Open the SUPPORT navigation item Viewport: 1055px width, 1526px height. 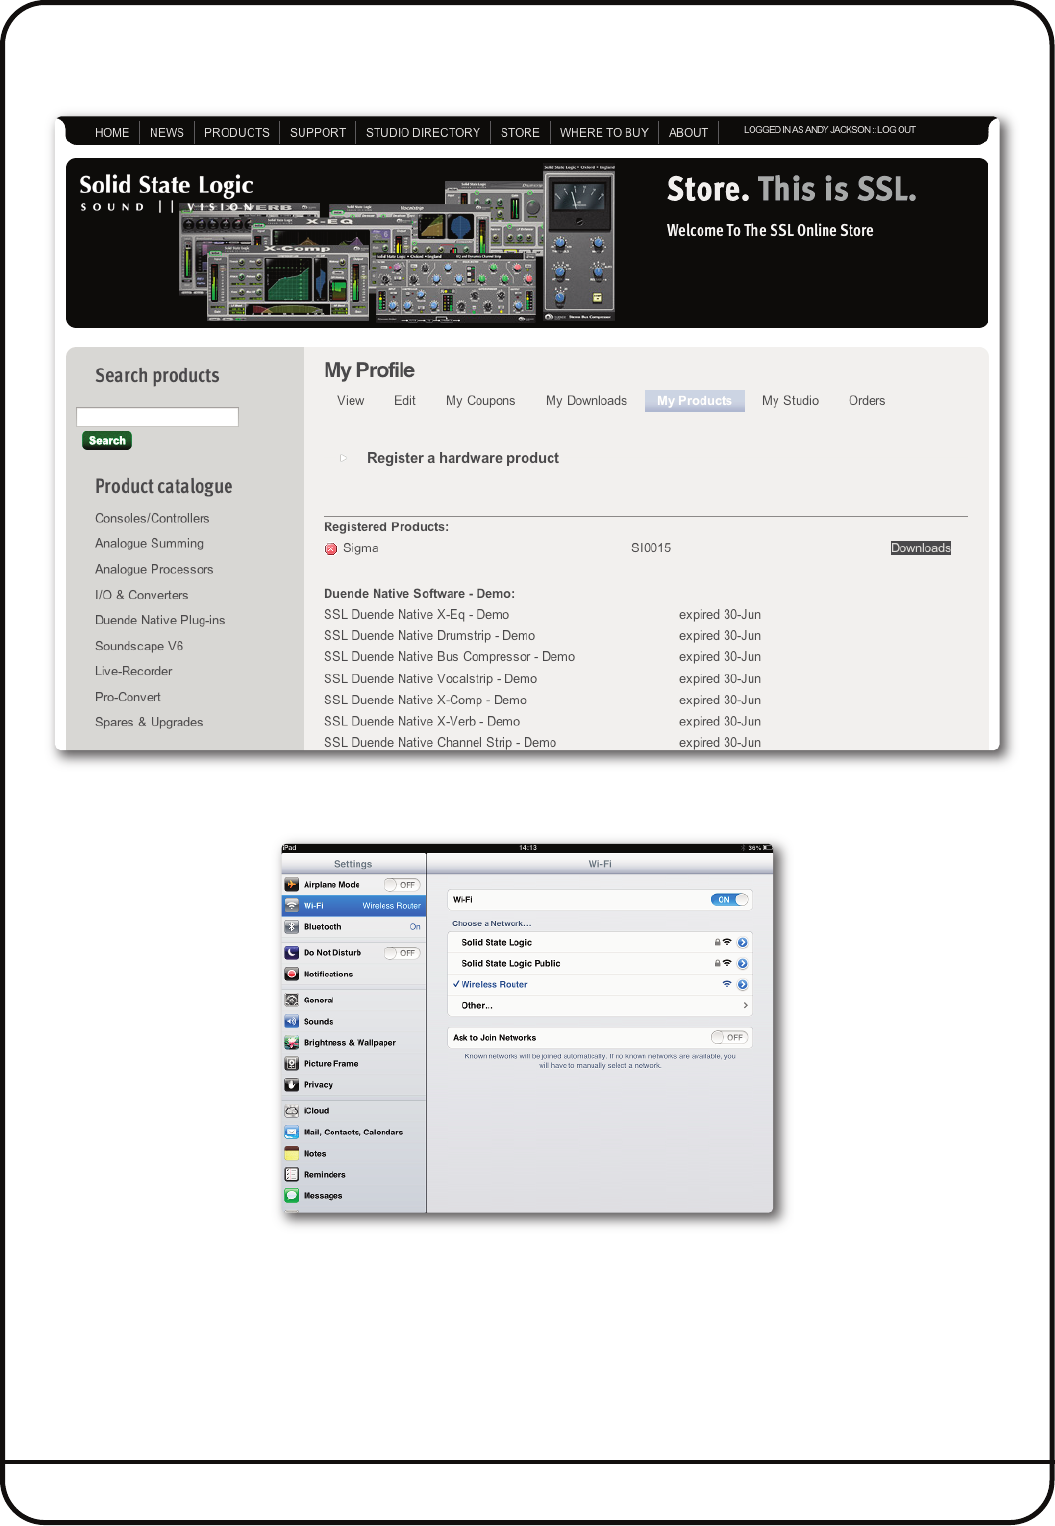pyautogui.click(x=318, y=133)
